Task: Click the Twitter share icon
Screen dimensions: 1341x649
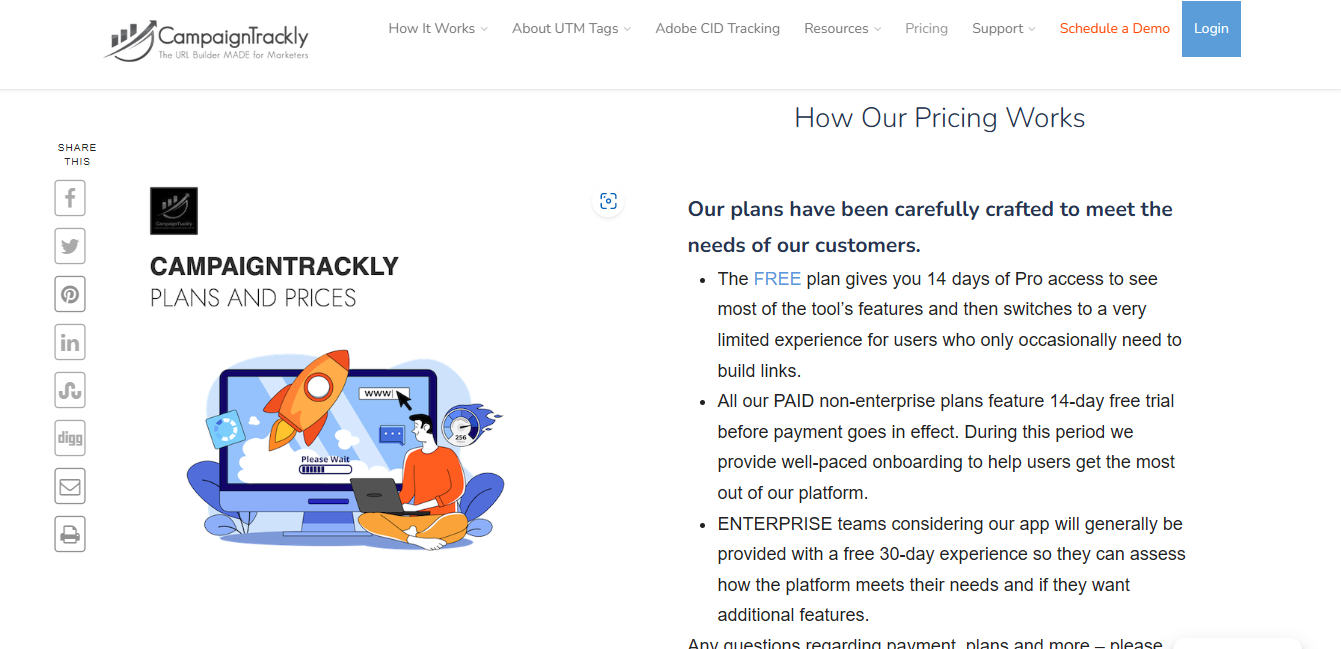Action: click(70, 246)
